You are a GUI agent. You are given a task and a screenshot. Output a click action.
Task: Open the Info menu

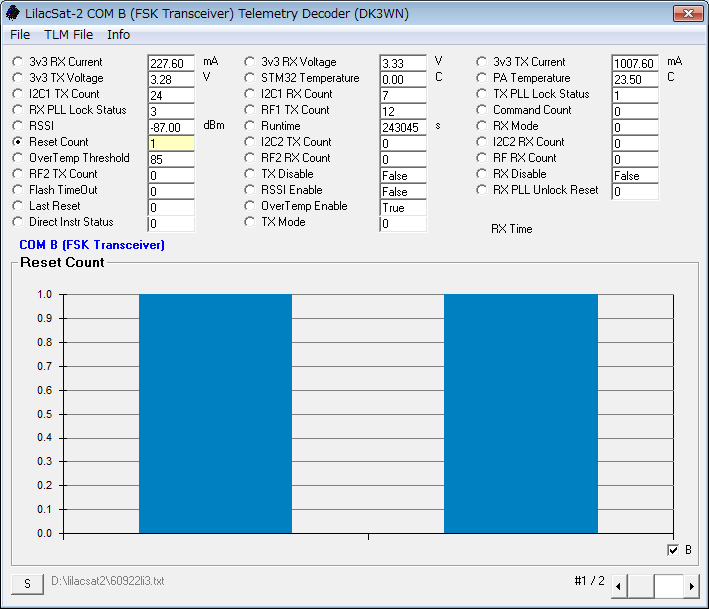(x=118, y=34)
